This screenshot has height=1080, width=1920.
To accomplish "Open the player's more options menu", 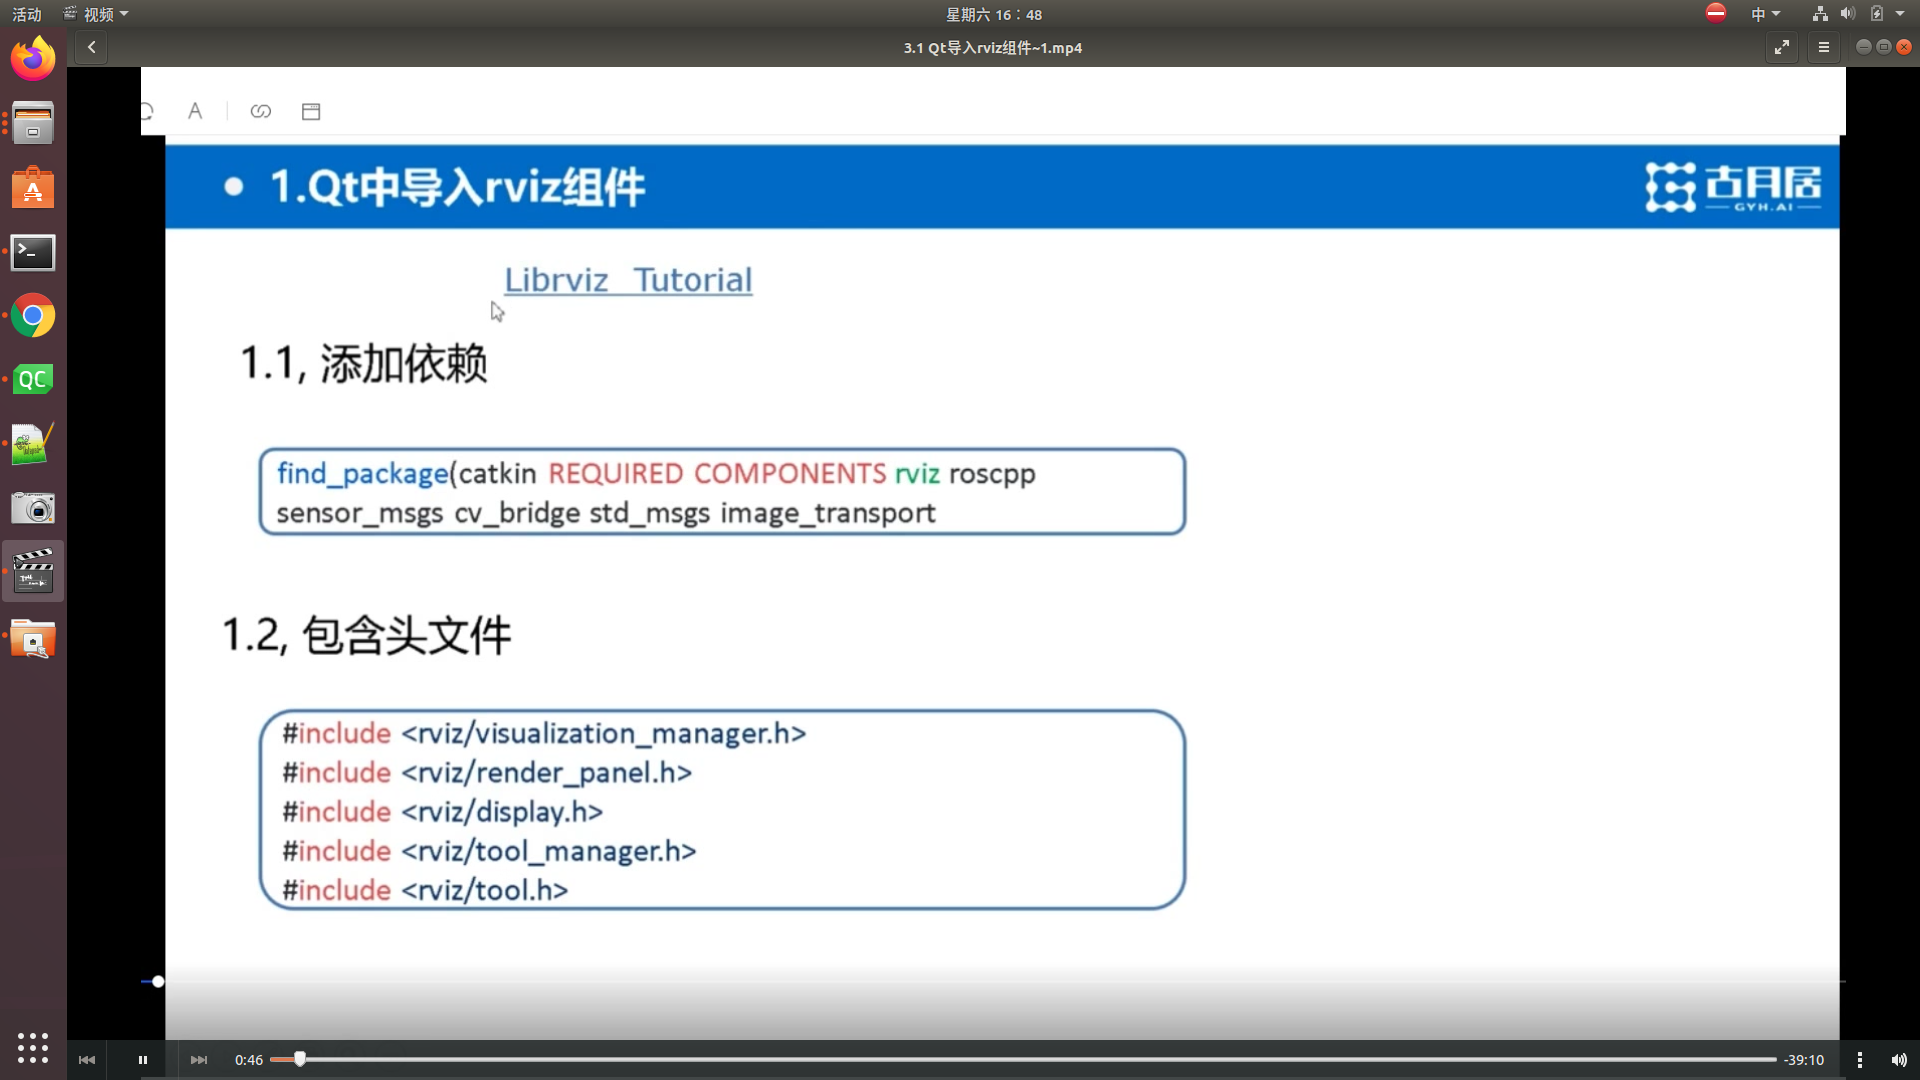I will 1859,1060.
